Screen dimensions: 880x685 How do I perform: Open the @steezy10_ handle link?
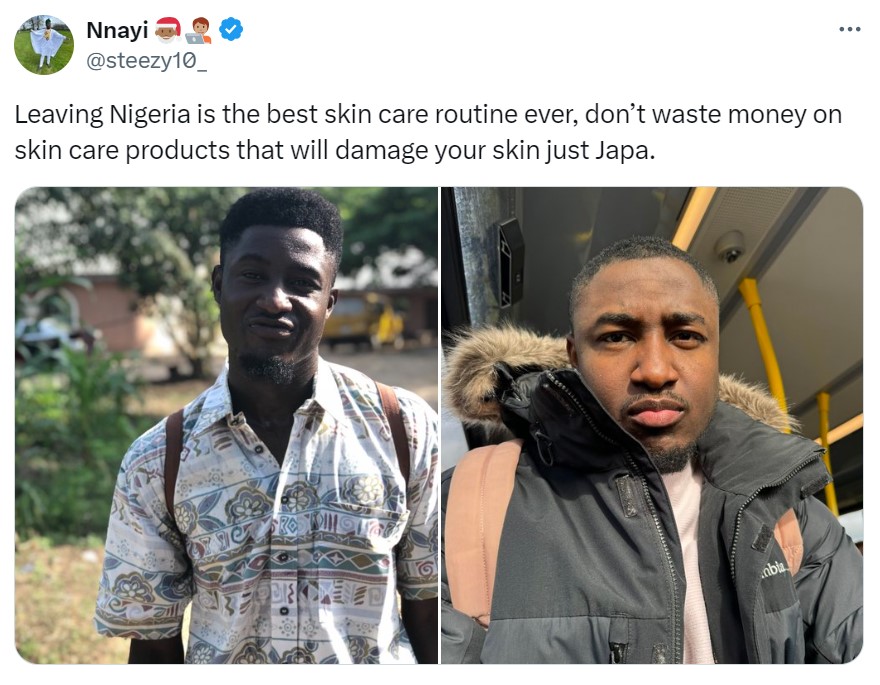point(146,60)
